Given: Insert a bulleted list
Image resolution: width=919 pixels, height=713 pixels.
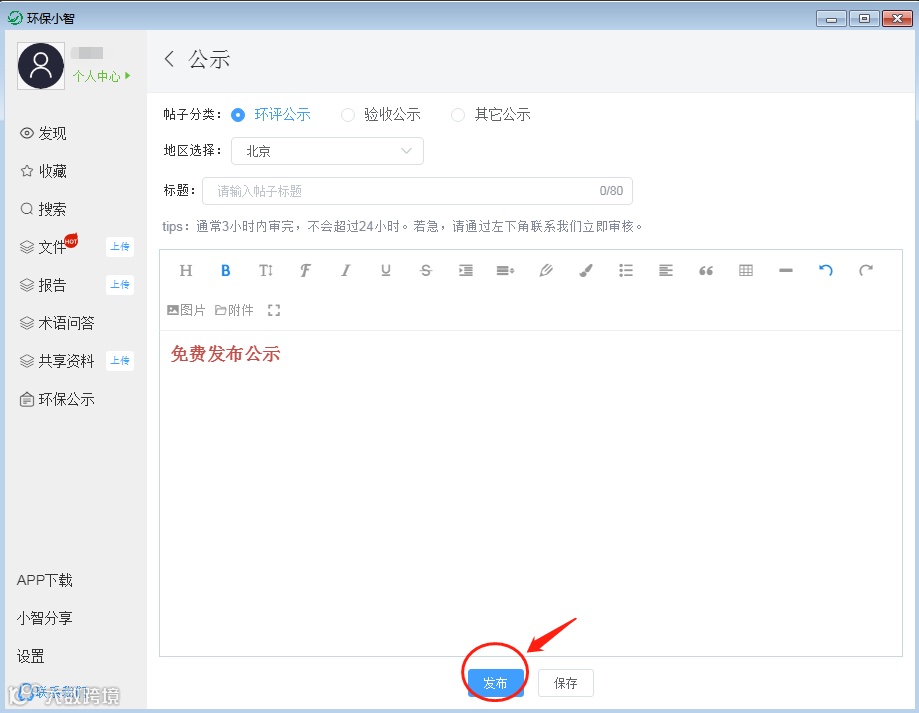Looking at the screenshot, I should 625,270.
